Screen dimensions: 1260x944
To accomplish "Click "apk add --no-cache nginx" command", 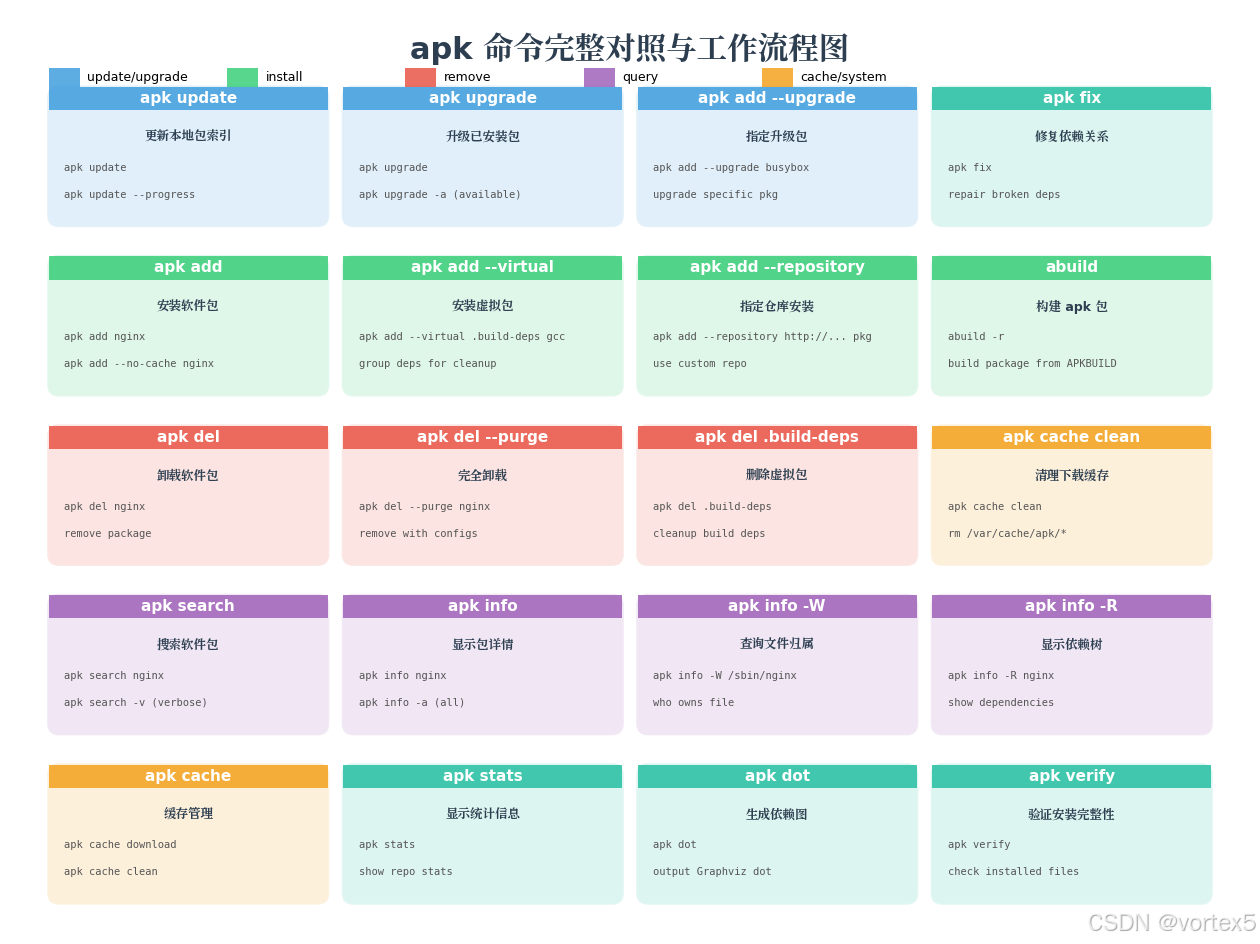I will pos(139,364).
